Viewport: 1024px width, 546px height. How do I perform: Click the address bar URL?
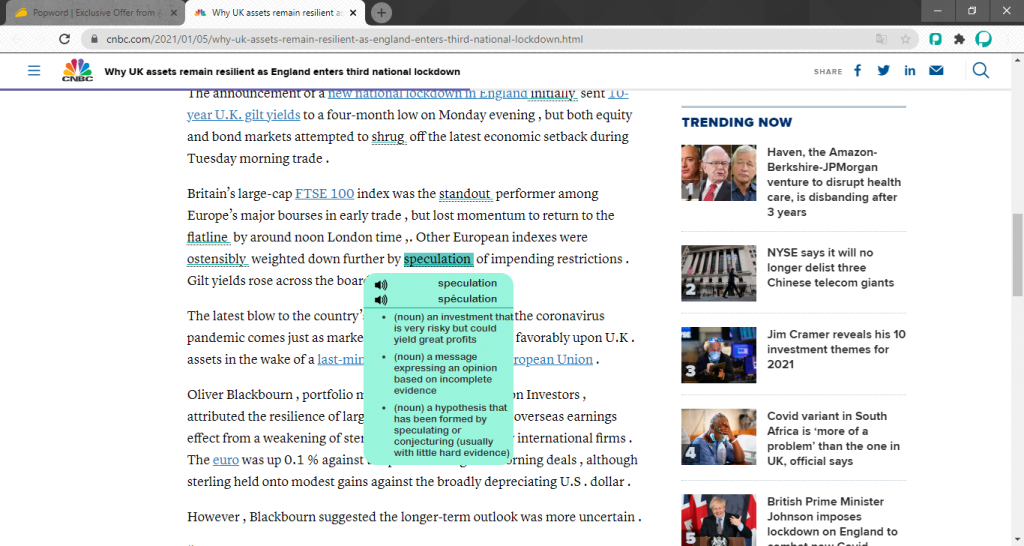pyautogui.click(x=345, y=39)
